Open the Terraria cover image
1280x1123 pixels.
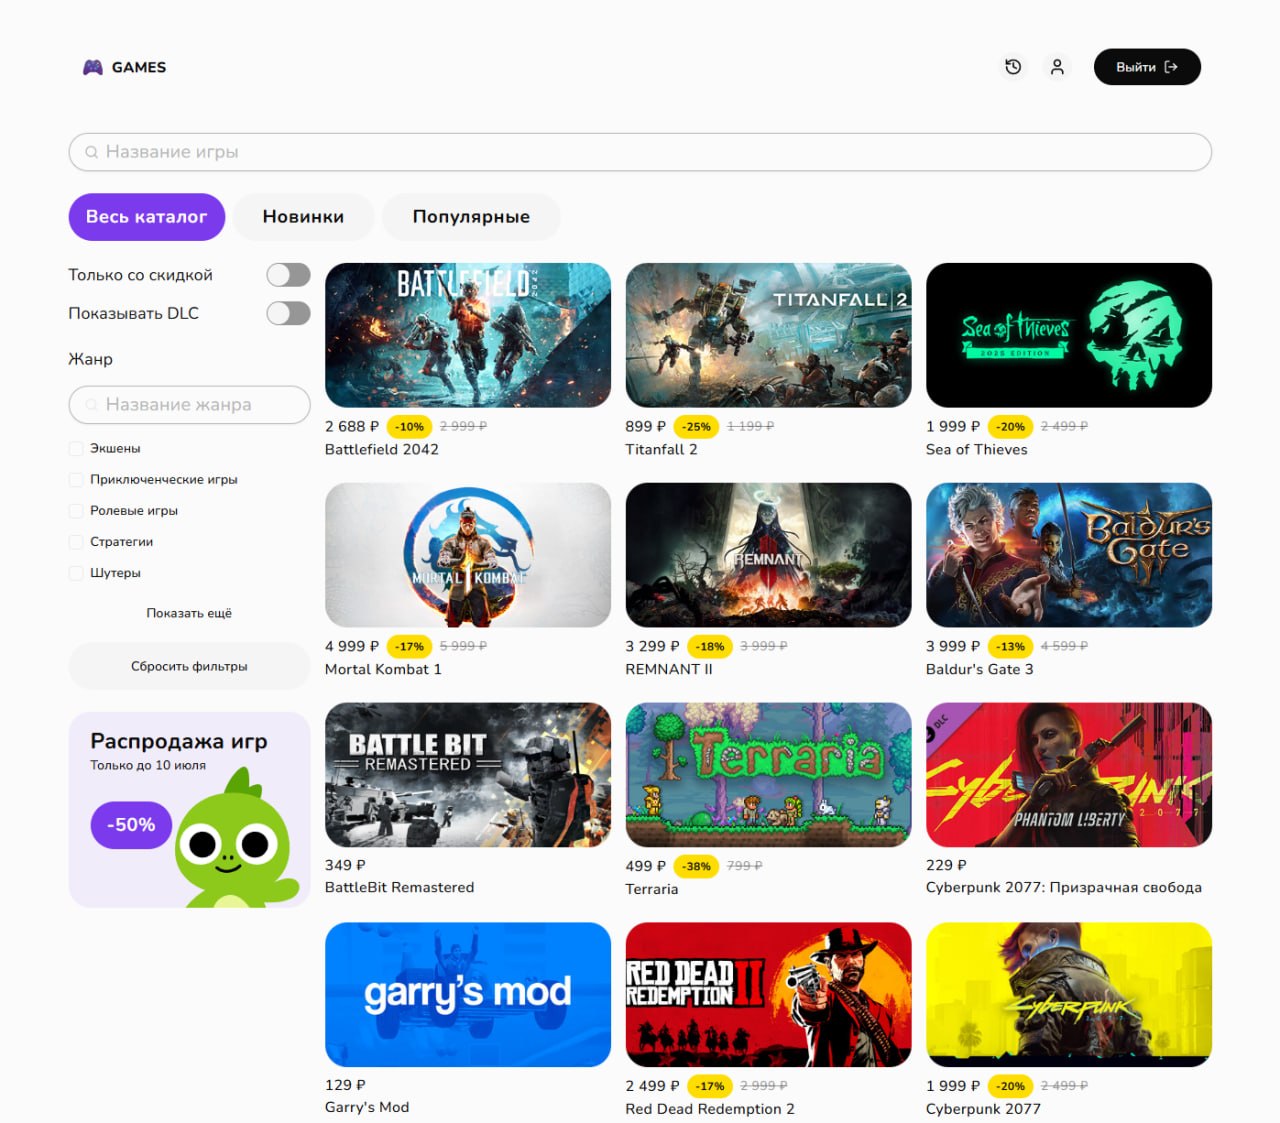(768, 775)
